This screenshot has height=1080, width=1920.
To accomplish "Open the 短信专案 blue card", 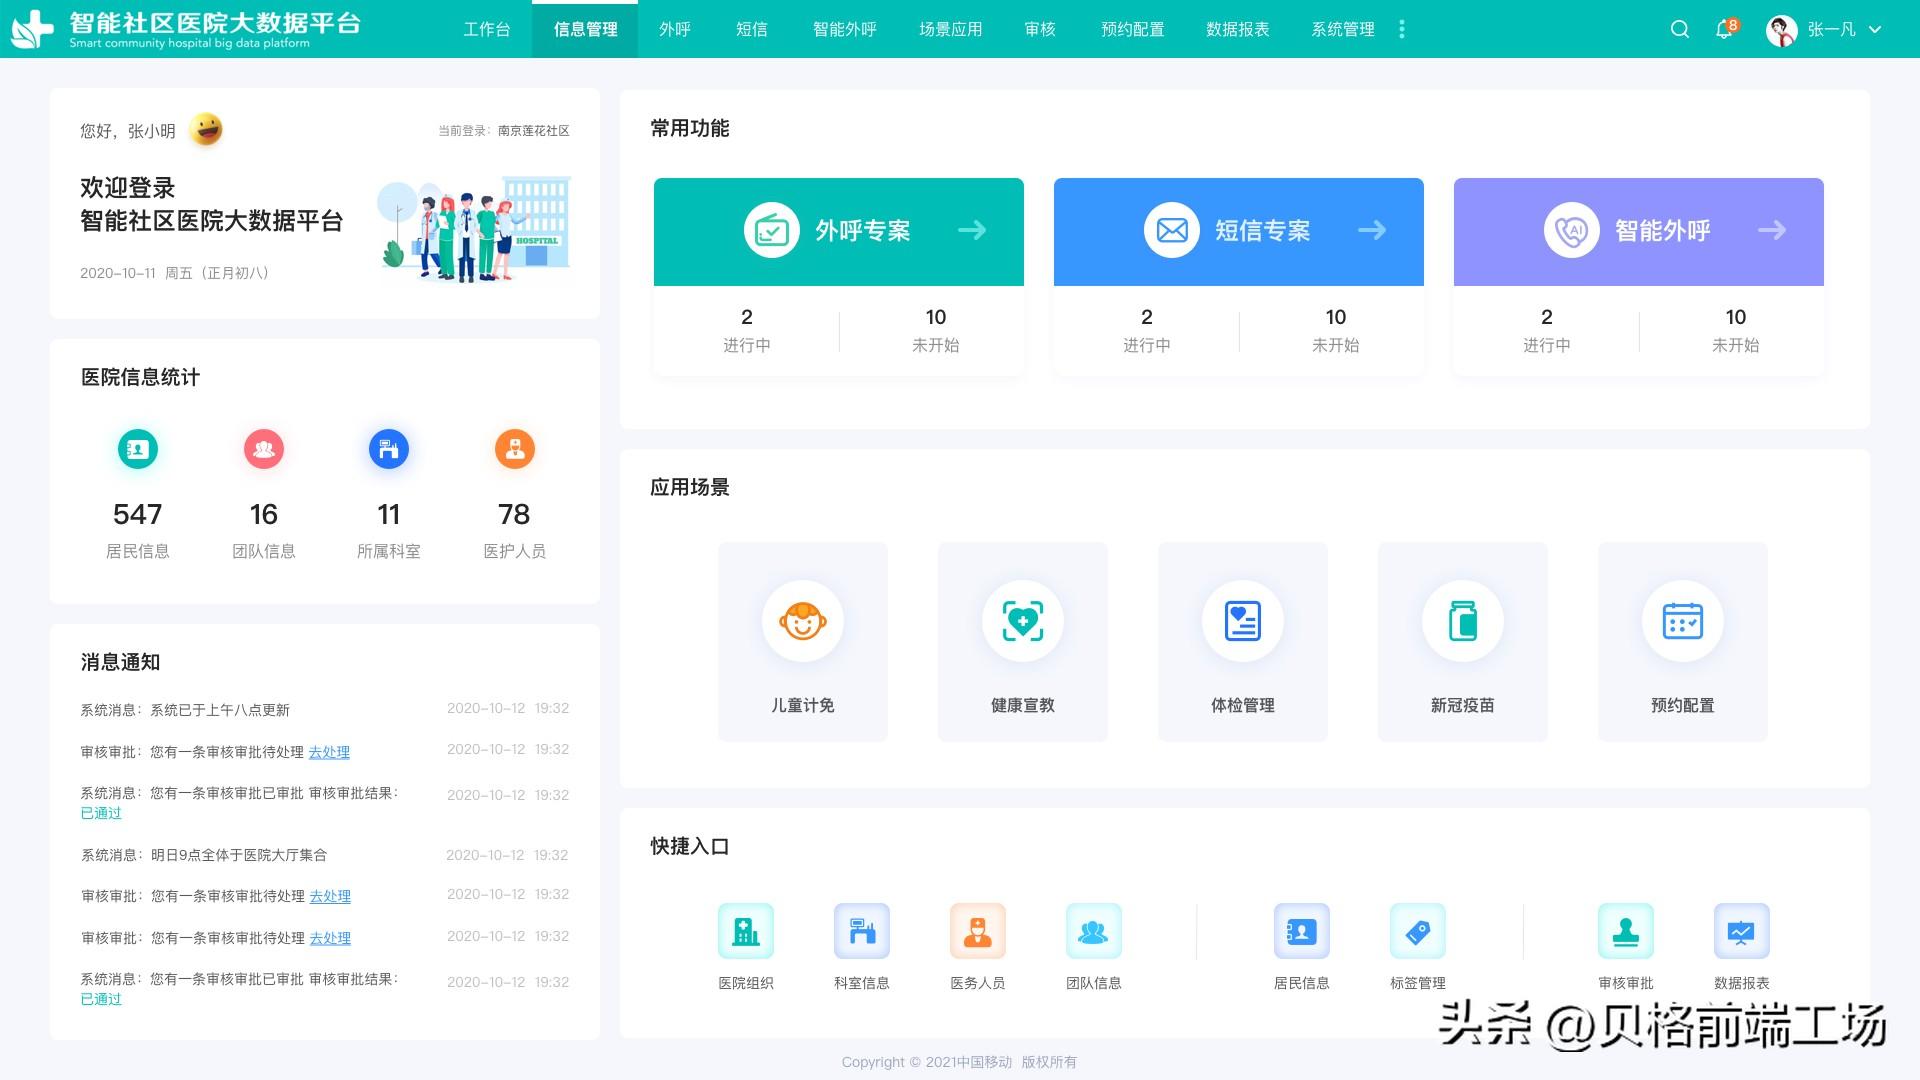I will [1238, 232].
